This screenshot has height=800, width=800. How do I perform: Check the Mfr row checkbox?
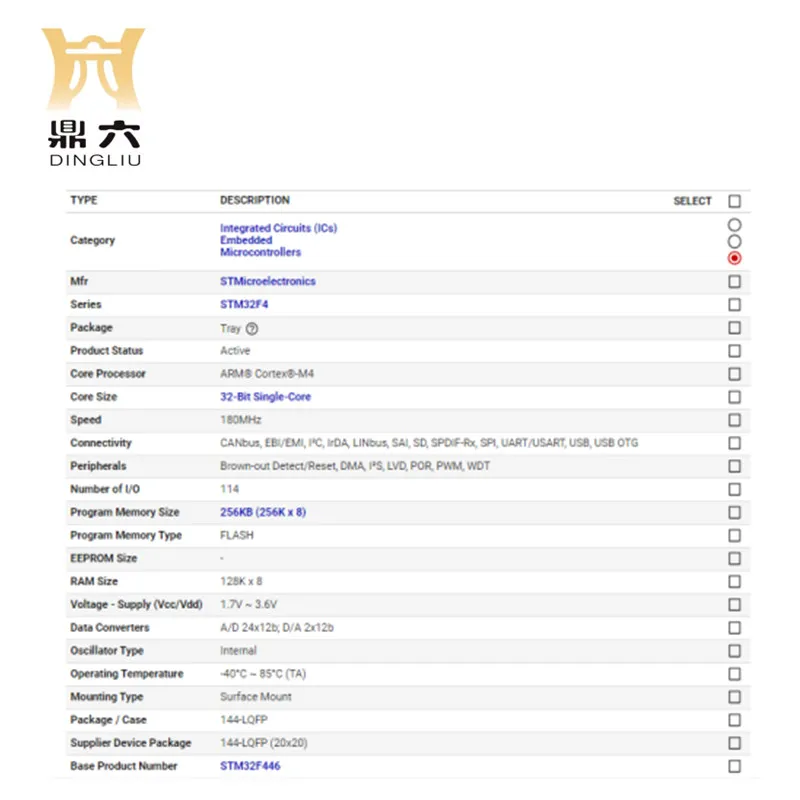734,282
